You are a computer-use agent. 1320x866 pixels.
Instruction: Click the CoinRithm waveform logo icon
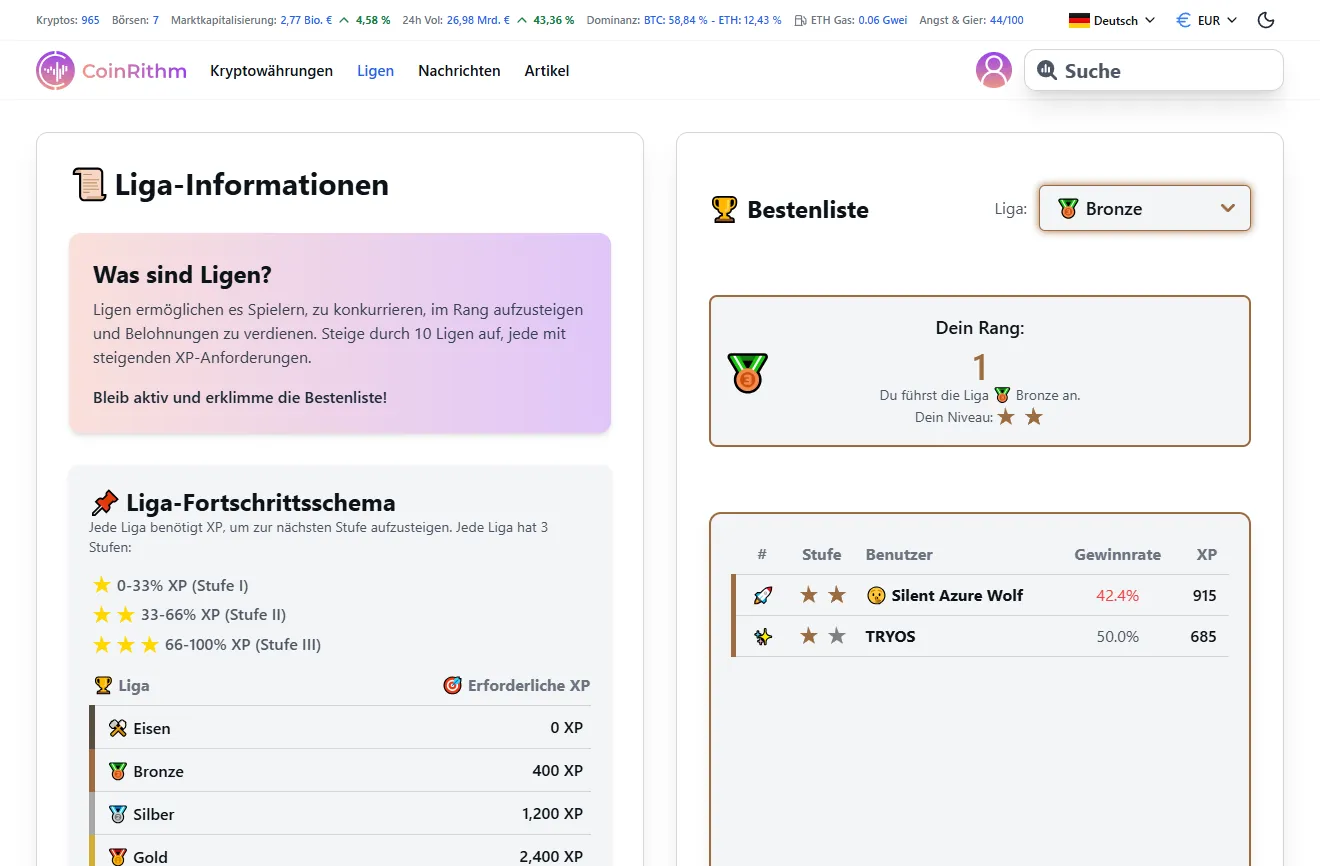55,70
